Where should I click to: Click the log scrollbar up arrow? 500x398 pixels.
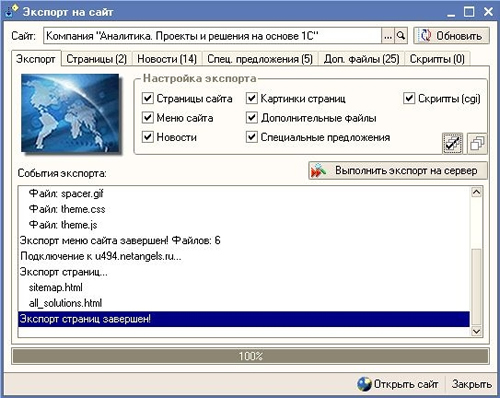(x=476, y=192)
